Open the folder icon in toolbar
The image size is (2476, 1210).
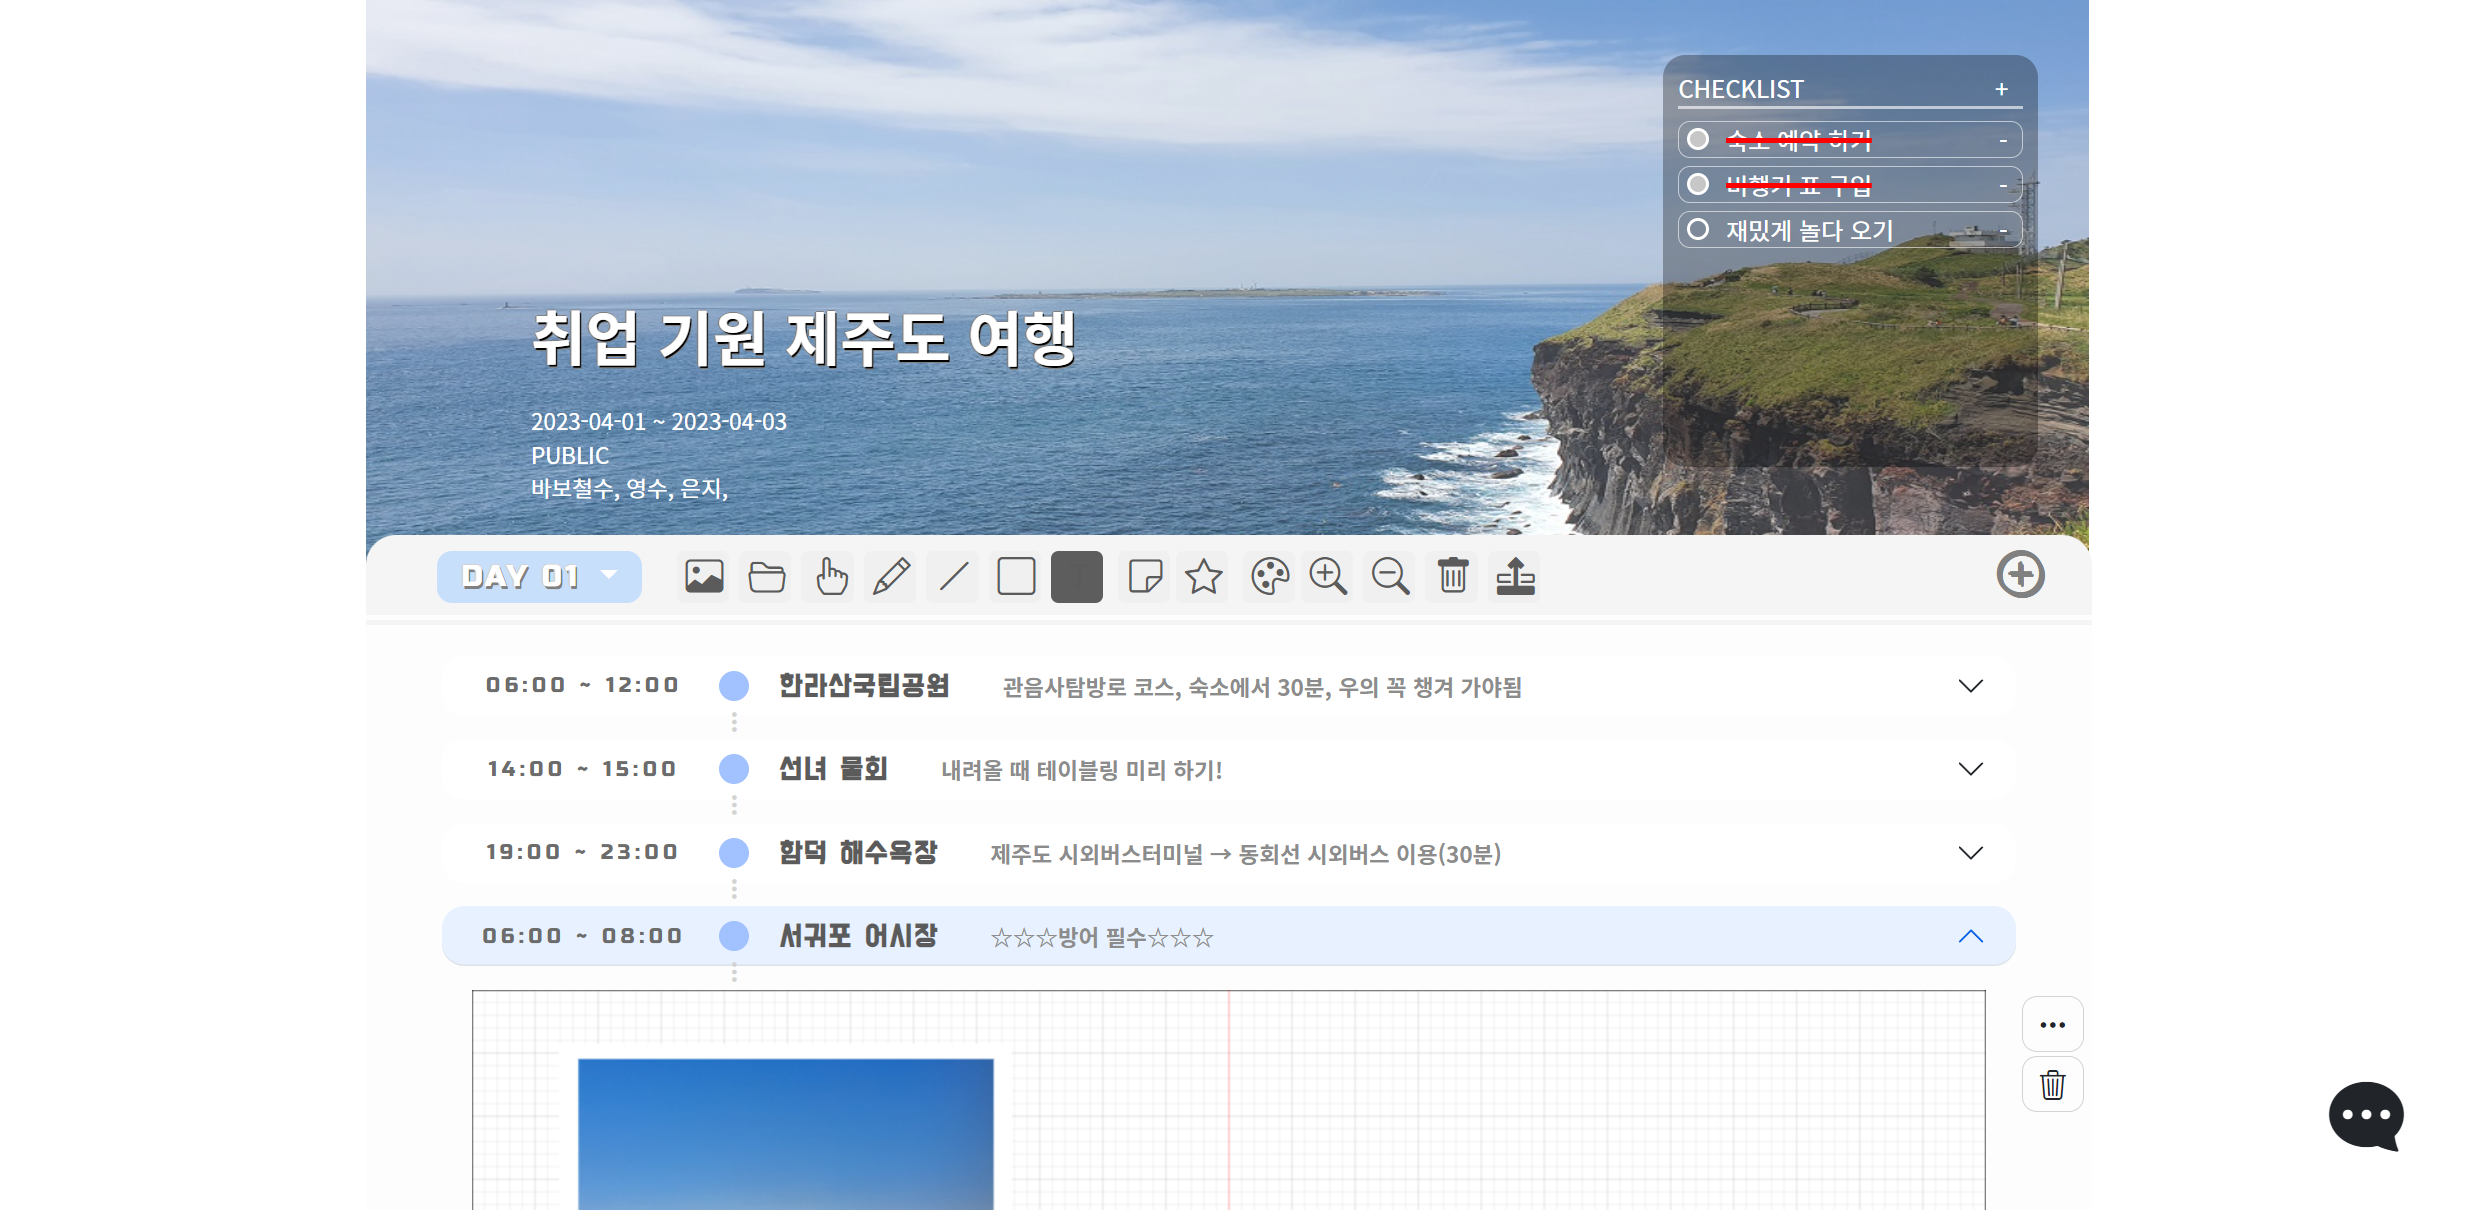point(767,577)
